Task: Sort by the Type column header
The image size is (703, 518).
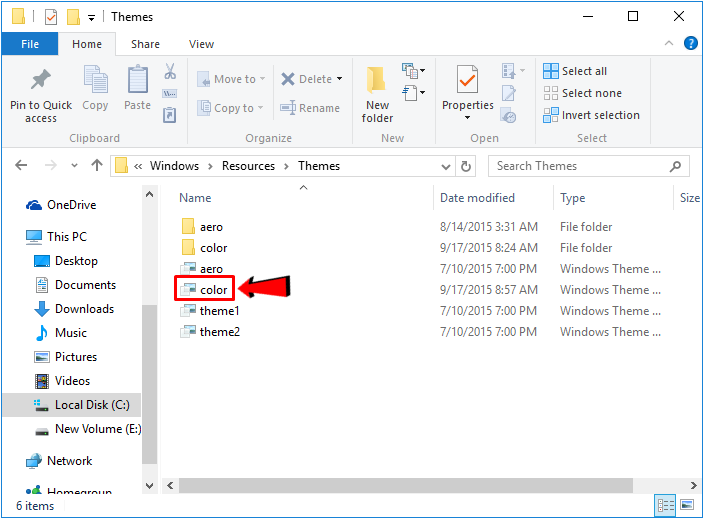Action: click(572, 198)
